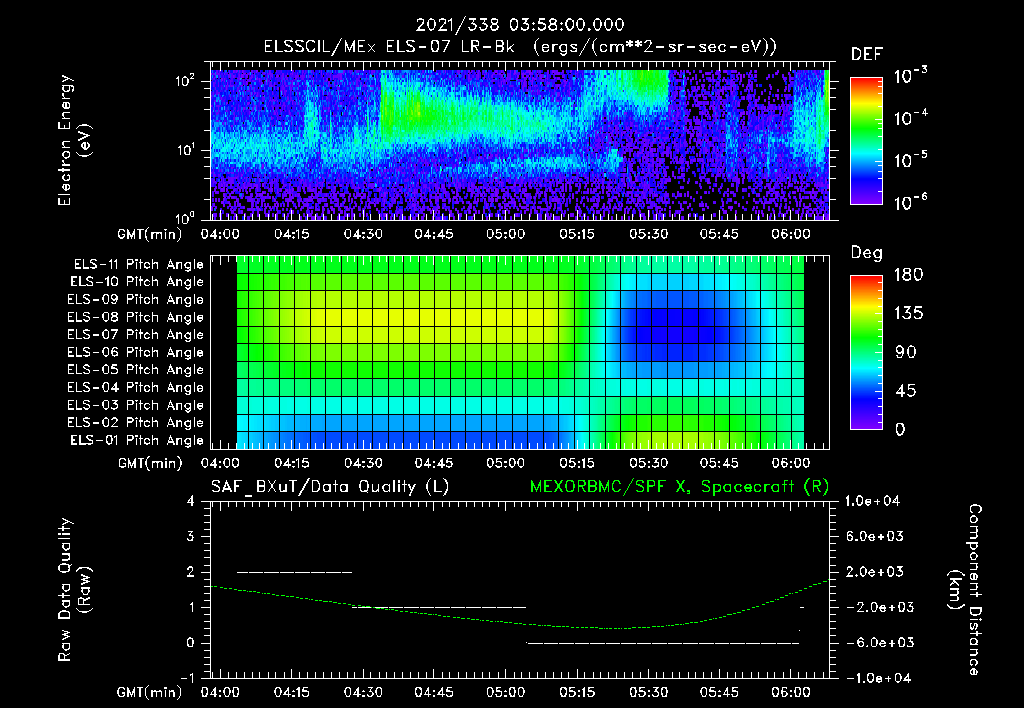Image resolution: width=1024 pixels, height=708 pixels.
Task: Click the '04:30' tick label under the spectrogram
Action: coord(363,234)
